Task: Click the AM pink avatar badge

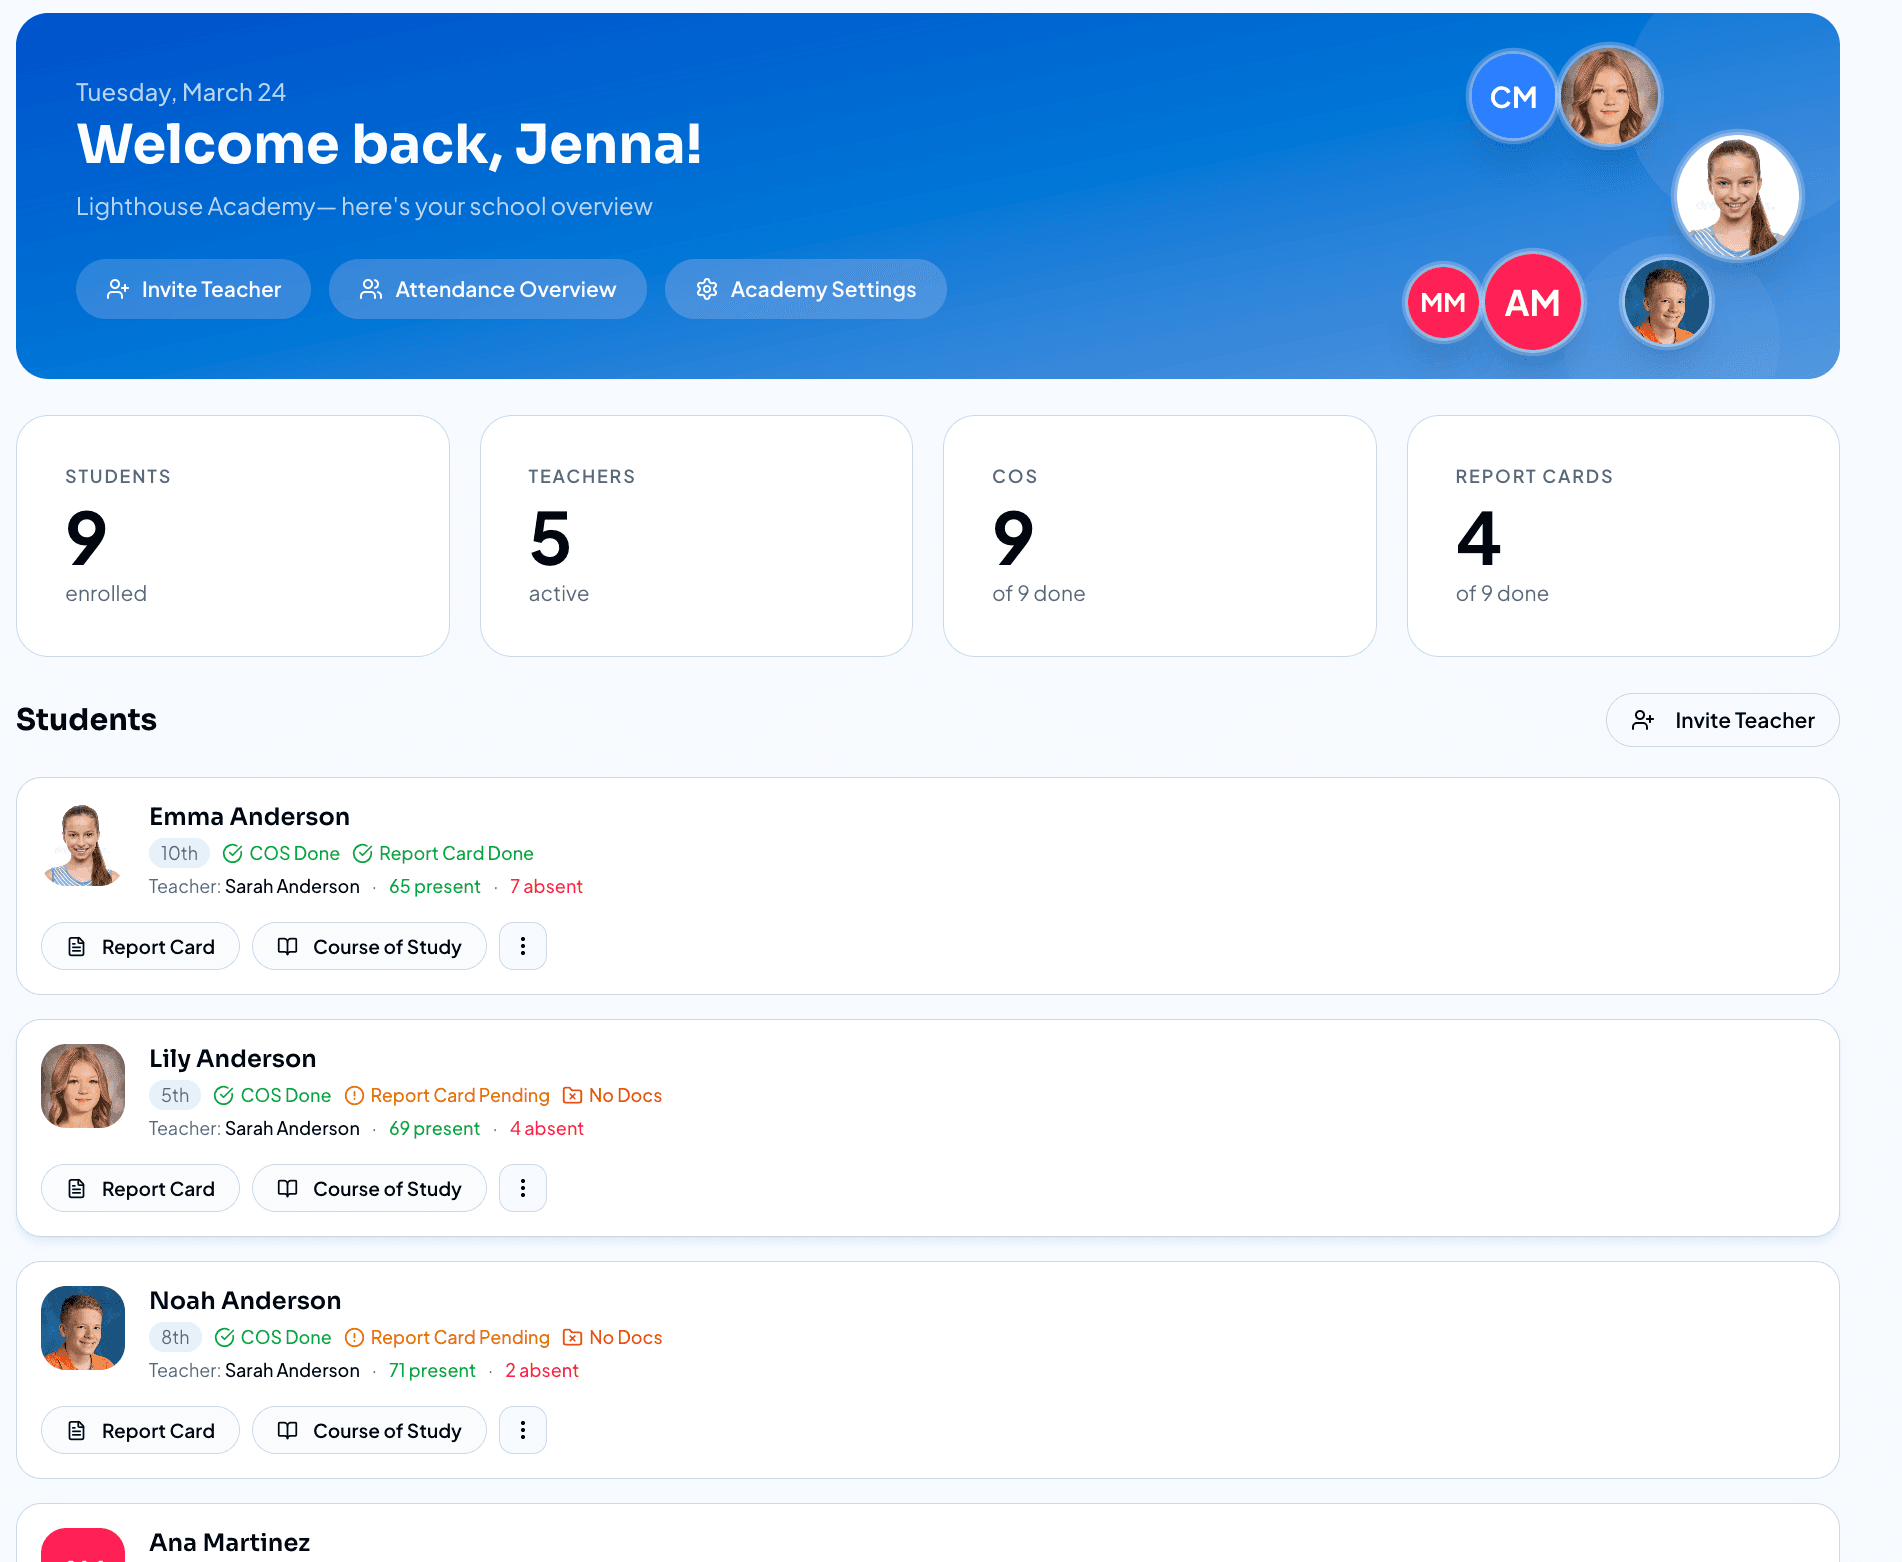Action: tap(1533, 302)
